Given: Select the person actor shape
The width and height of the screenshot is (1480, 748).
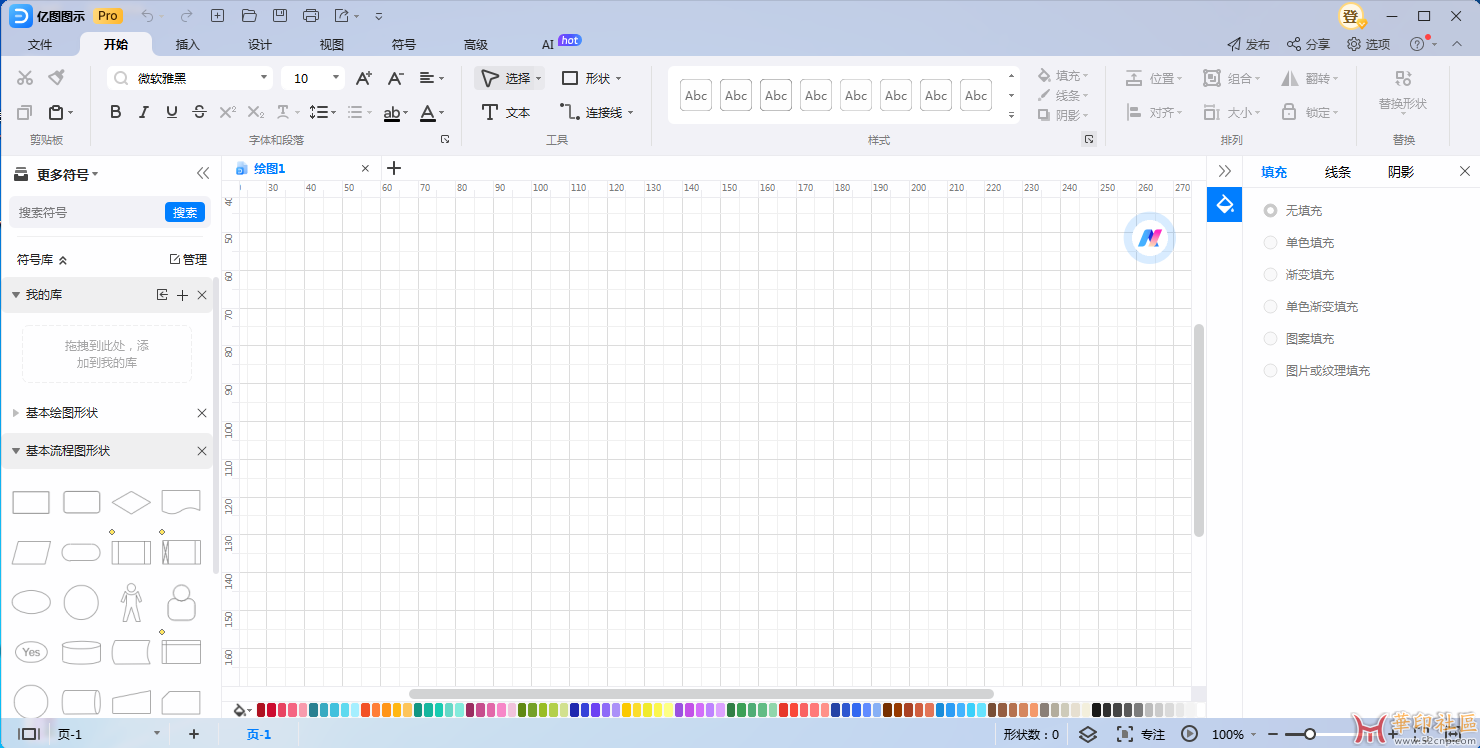Looking at the screenshot, I should point(131,603).
